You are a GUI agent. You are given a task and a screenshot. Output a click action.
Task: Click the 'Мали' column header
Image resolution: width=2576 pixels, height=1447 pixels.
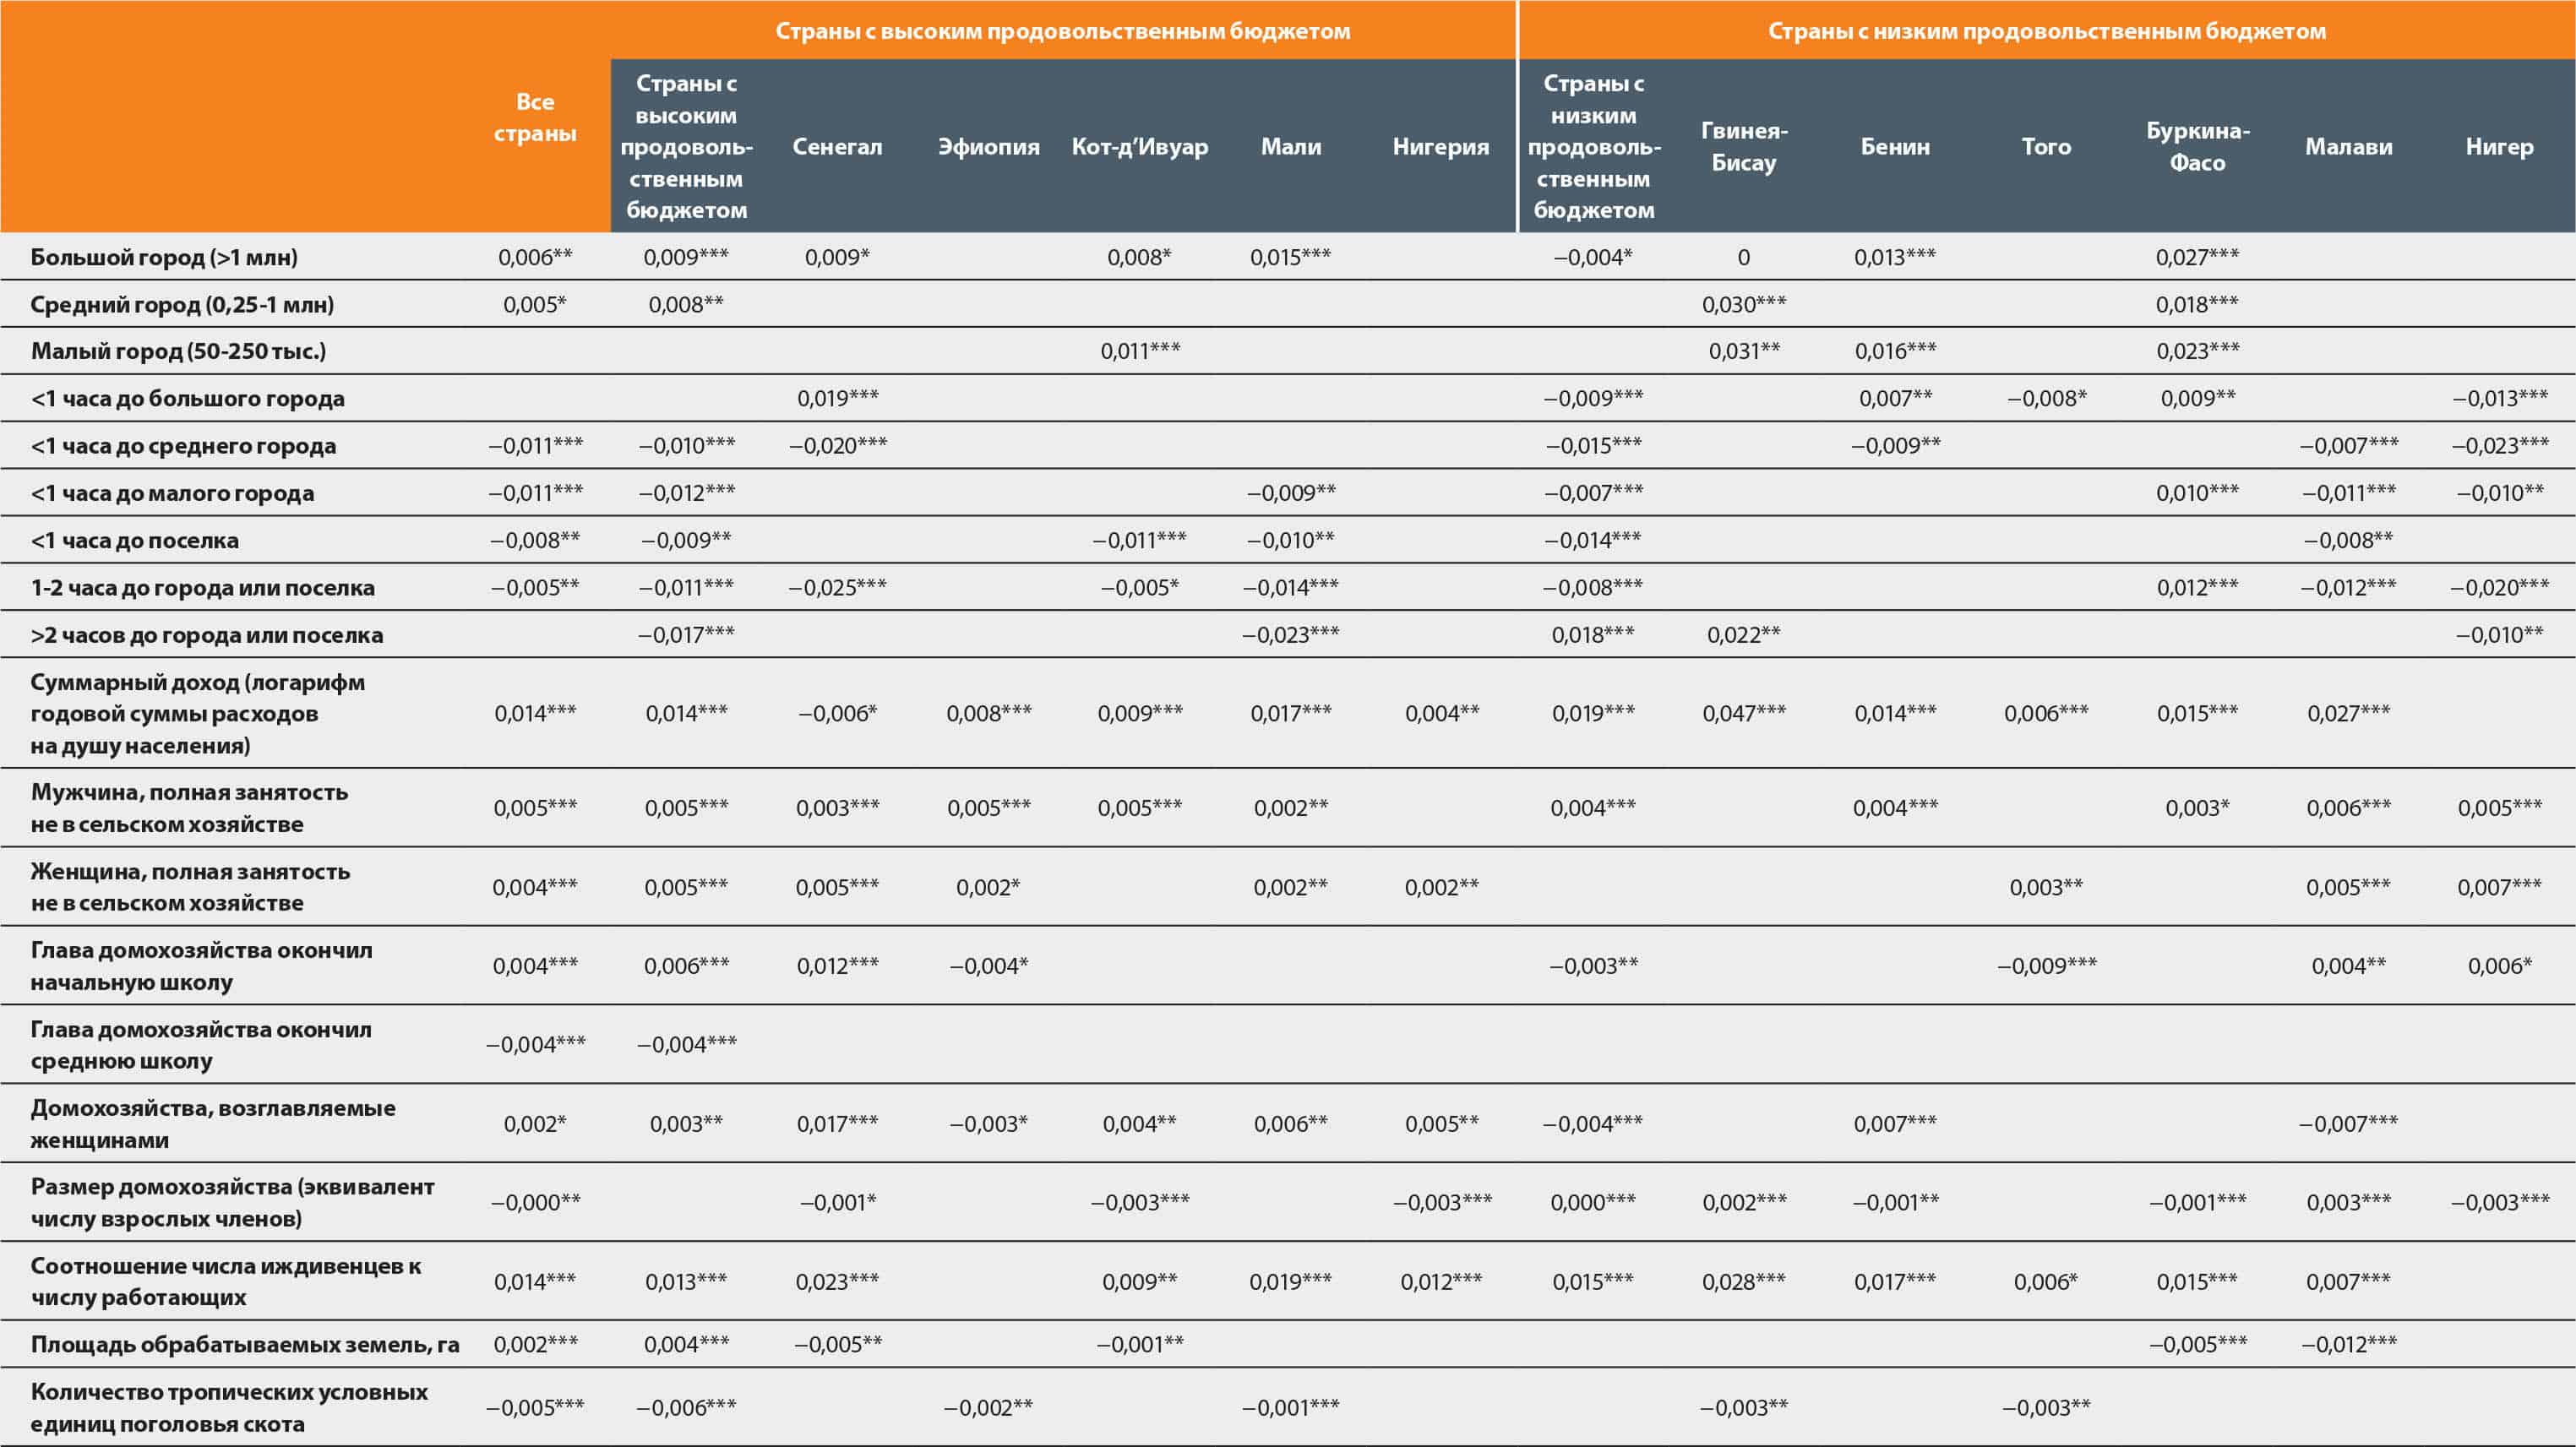coord(1291,147)
